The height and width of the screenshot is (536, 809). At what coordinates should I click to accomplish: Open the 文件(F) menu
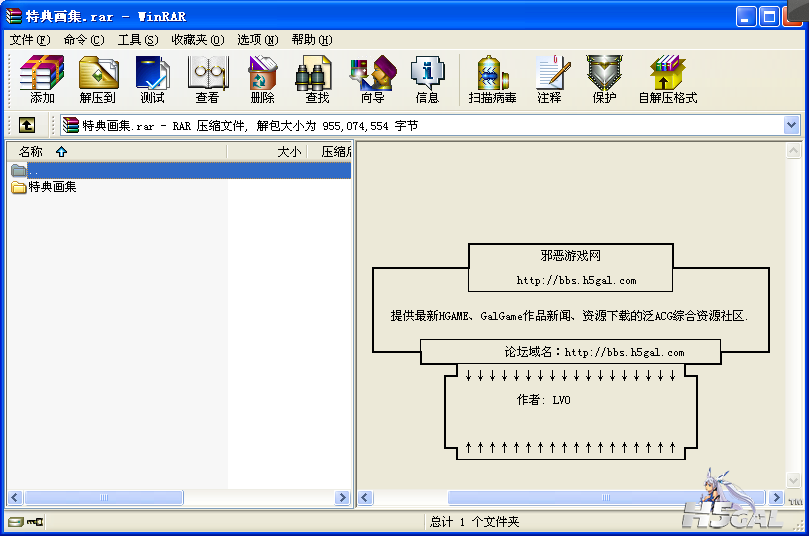click(x=29, y=40)
